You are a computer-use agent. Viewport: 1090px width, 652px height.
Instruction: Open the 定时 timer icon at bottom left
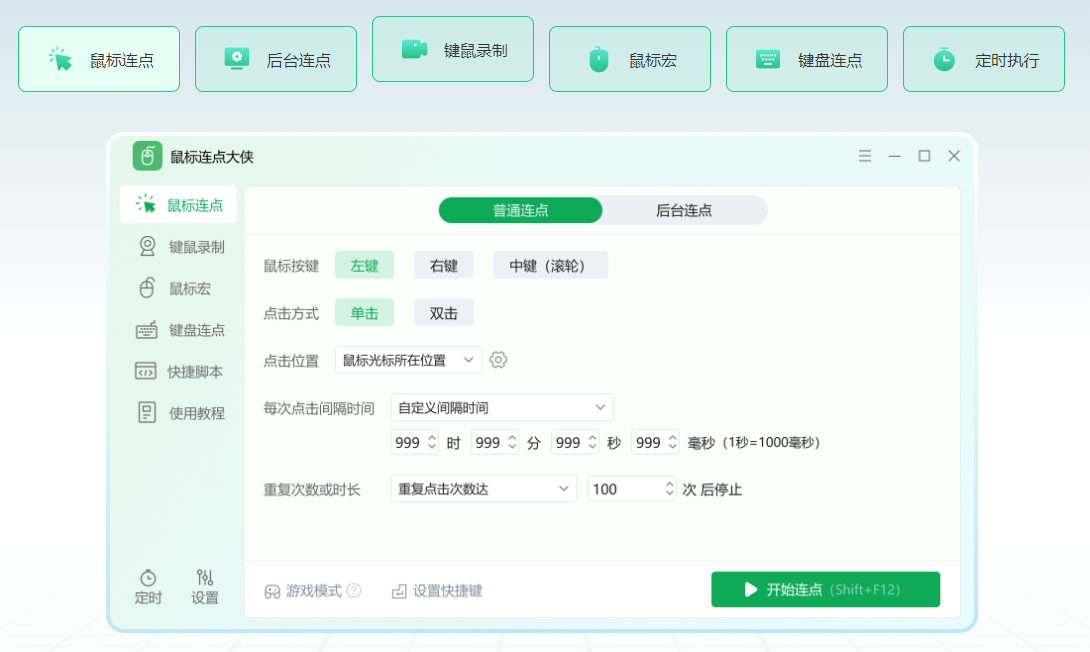coord(147,584)
